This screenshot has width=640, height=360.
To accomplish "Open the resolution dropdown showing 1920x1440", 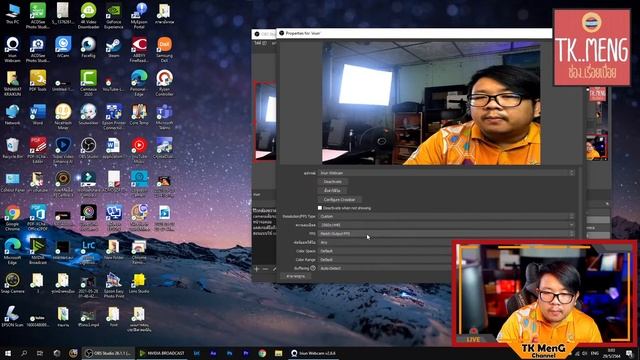I will (x=447, y=225).
